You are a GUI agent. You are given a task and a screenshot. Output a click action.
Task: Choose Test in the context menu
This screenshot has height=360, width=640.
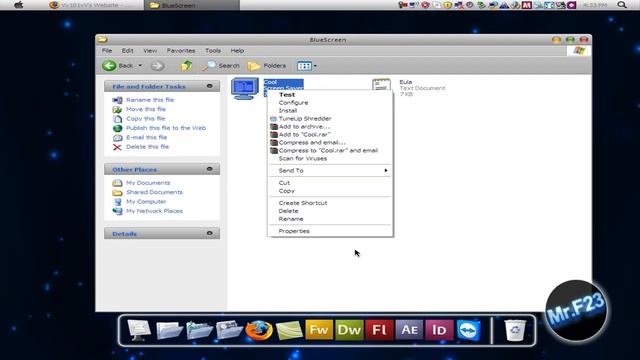pyautogui.click(x=330, y=95)
